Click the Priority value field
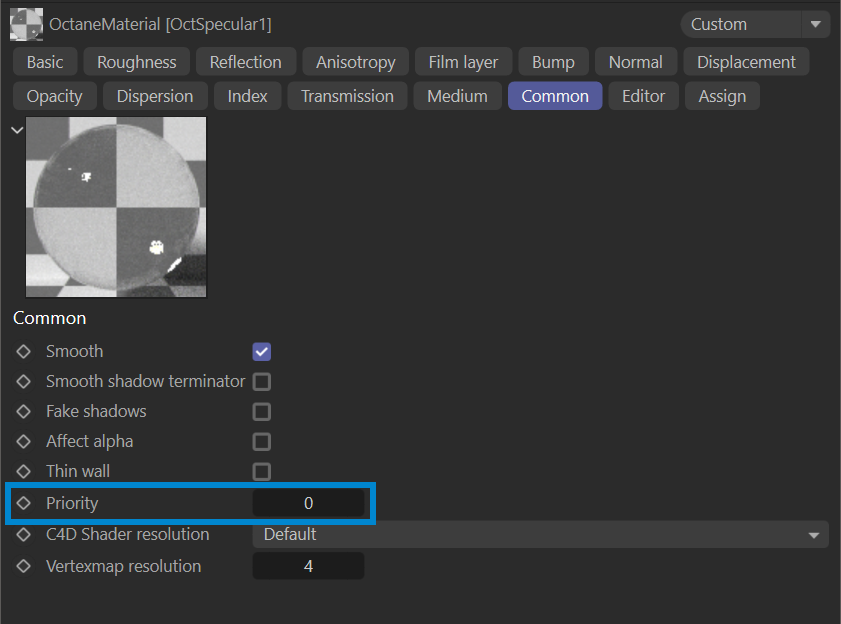The width and height of the screenshot is (841, 624). click(308, 503)
